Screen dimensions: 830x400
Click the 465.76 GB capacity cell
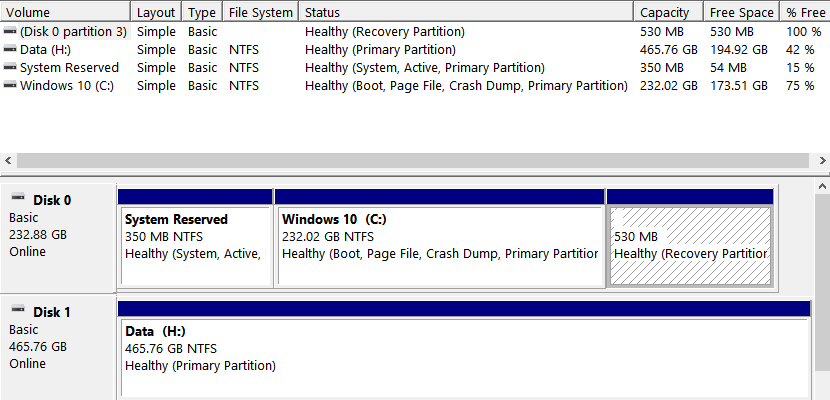point(669,50)
